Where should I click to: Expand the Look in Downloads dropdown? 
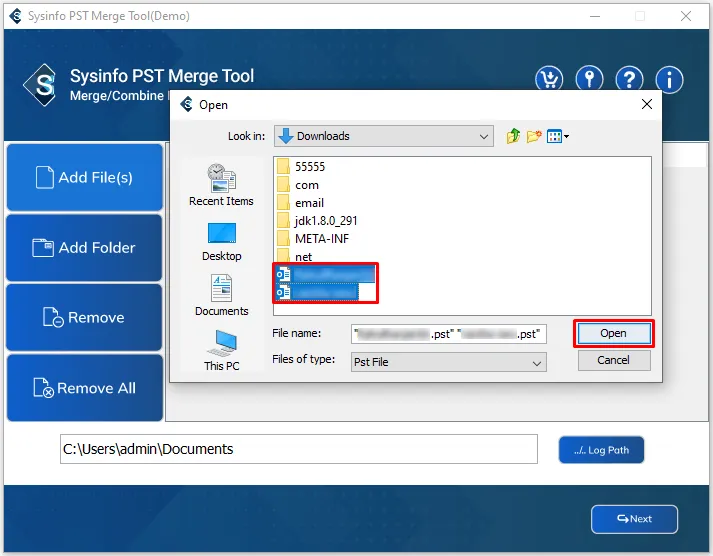pyautogui.click(x=484, y=136)
